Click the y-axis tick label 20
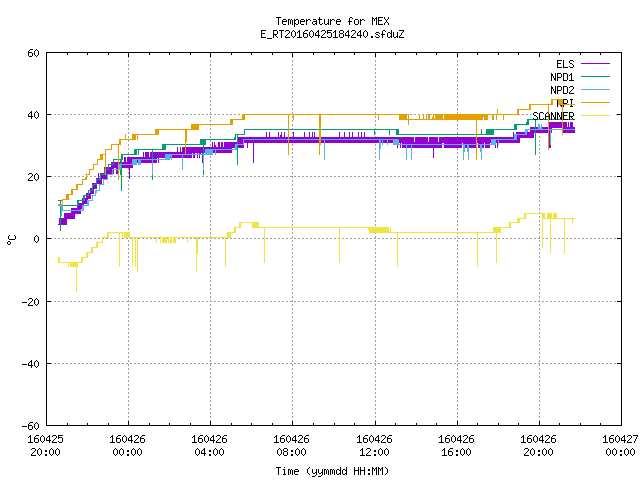The height and width of the screenshot is (480, 640). (33, 177)
